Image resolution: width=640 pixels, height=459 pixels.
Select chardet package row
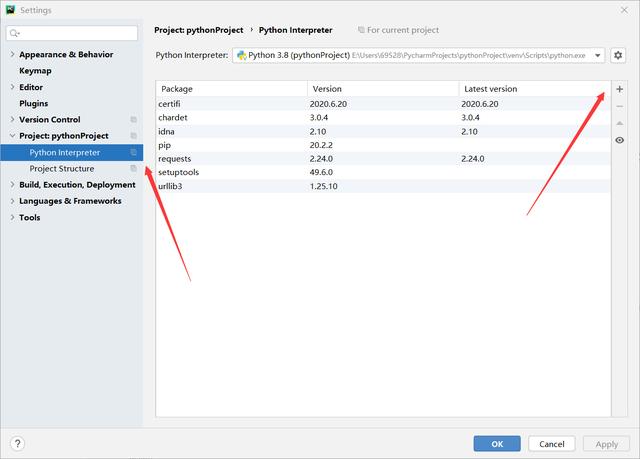tap(383, 118)
